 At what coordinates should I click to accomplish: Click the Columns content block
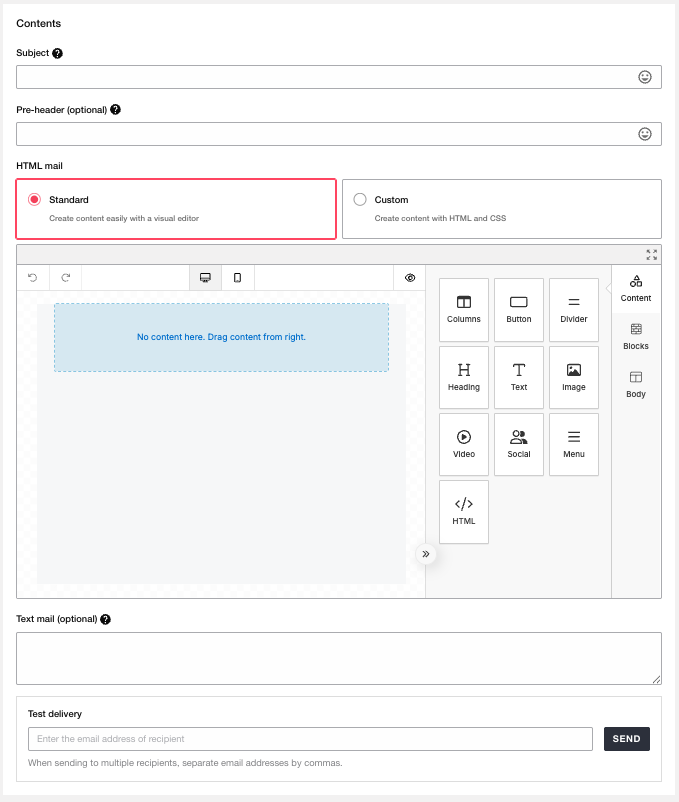464,310
